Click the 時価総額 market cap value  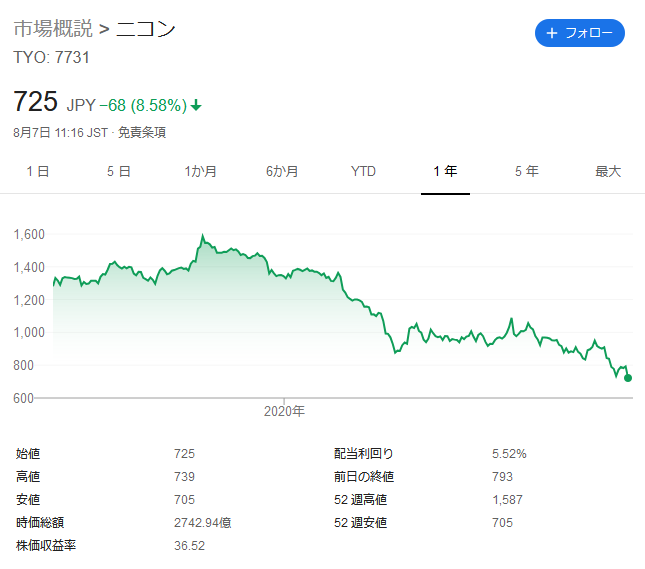[x=204, y=523]
